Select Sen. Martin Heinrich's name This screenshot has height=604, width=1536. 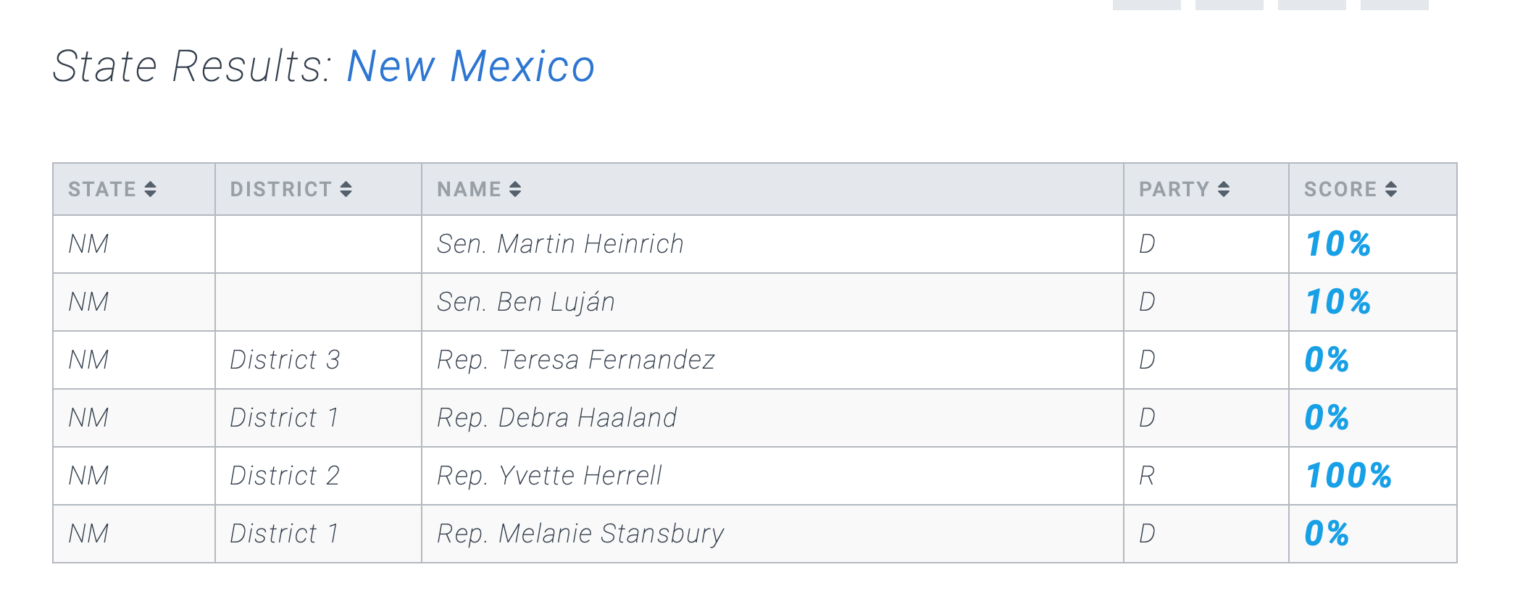click(x=560, y=244)
